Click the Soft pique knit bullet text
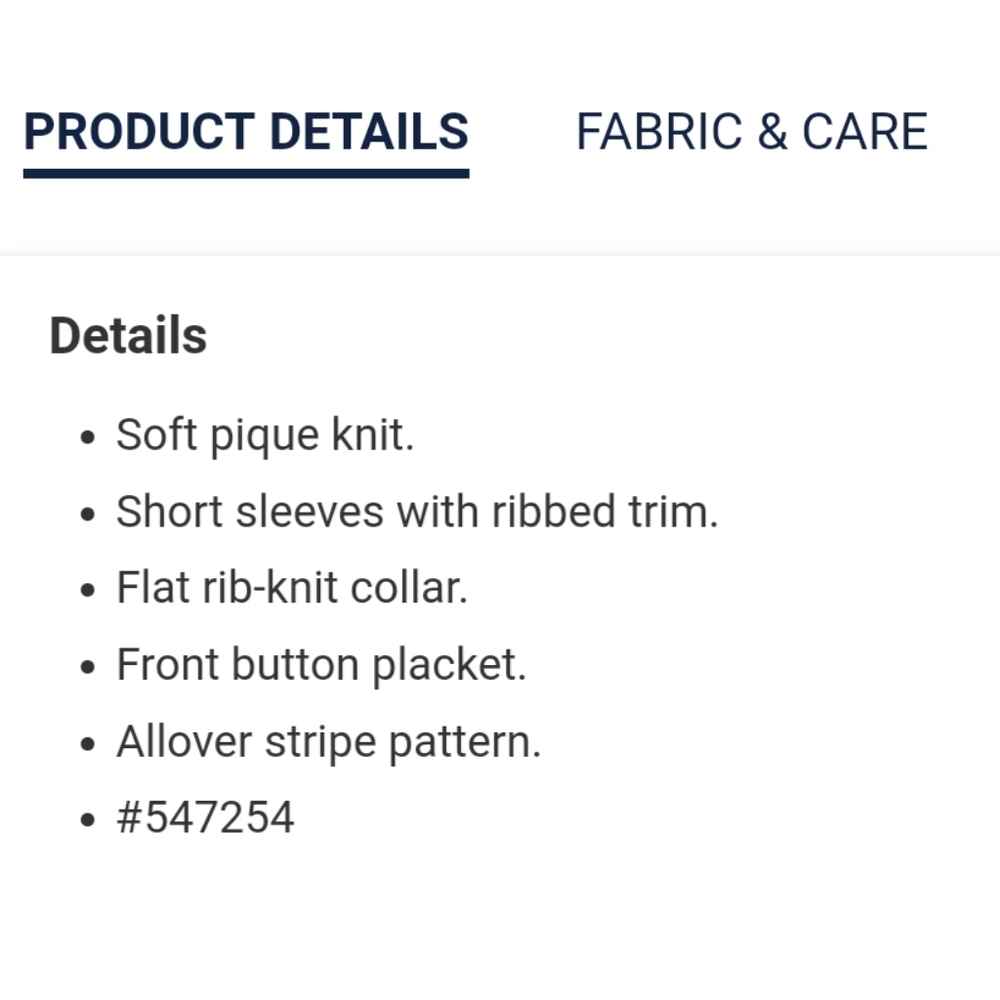Image resolution: width=1000 pixels, height=1000 pixels. 264,434
